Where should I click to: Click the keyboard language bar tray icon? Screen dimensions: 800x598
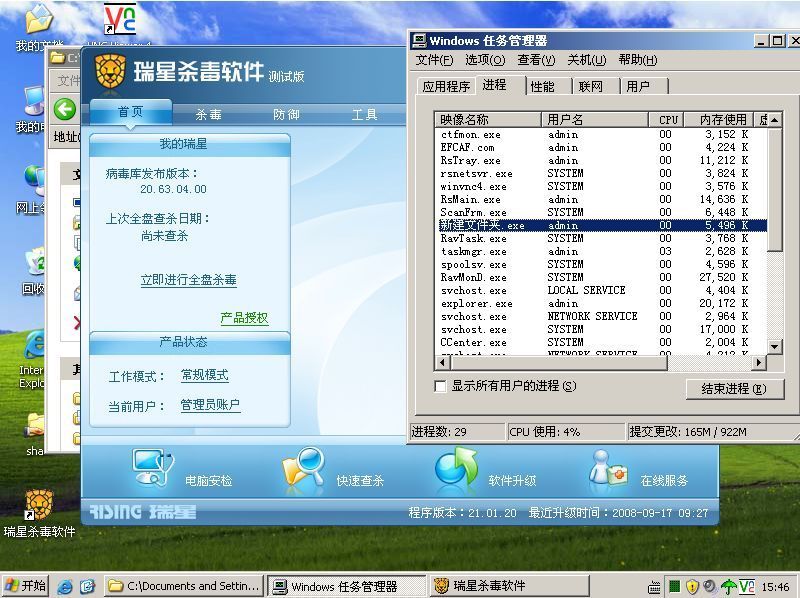click(x=655, y=588)
